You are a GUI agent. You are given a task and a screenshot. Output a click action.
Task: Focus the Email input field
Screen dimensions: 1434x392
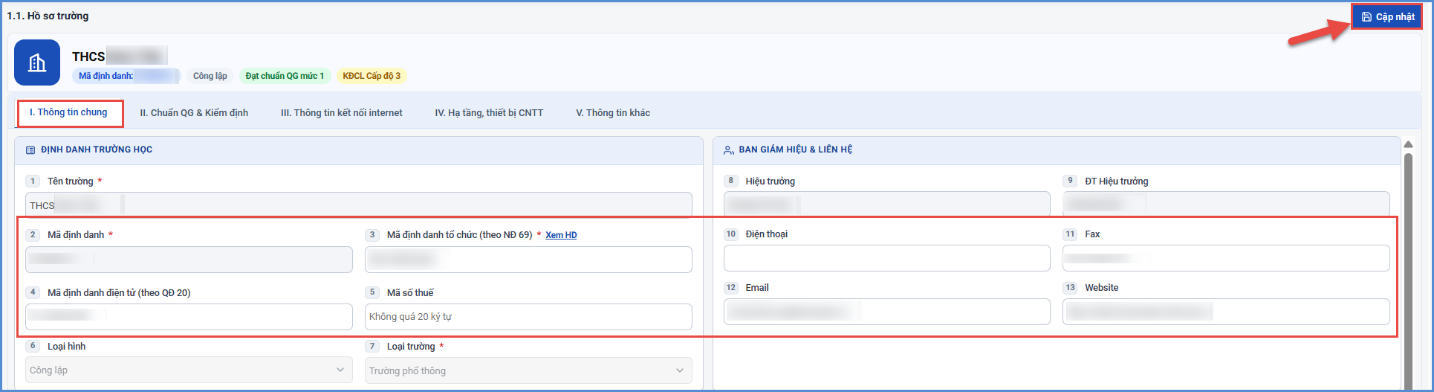click(887, 312)
